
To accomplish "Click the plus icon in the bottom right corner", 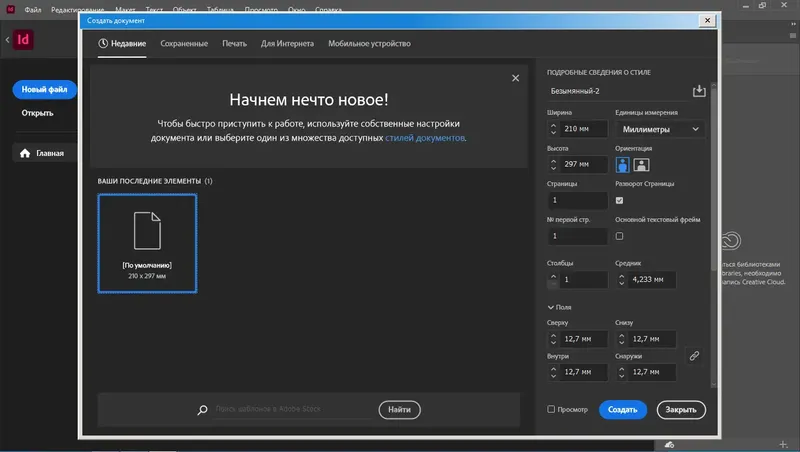I will click(783, 444).
